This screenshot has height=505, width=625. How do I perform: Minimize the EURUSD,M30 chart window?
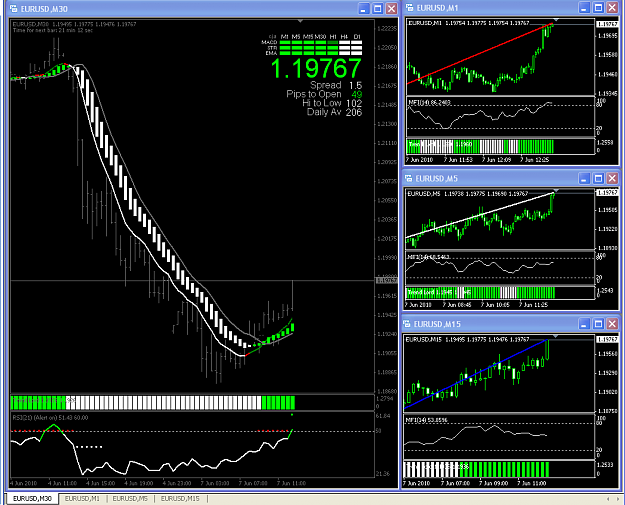pyautogui.click(x=364, y=8)
